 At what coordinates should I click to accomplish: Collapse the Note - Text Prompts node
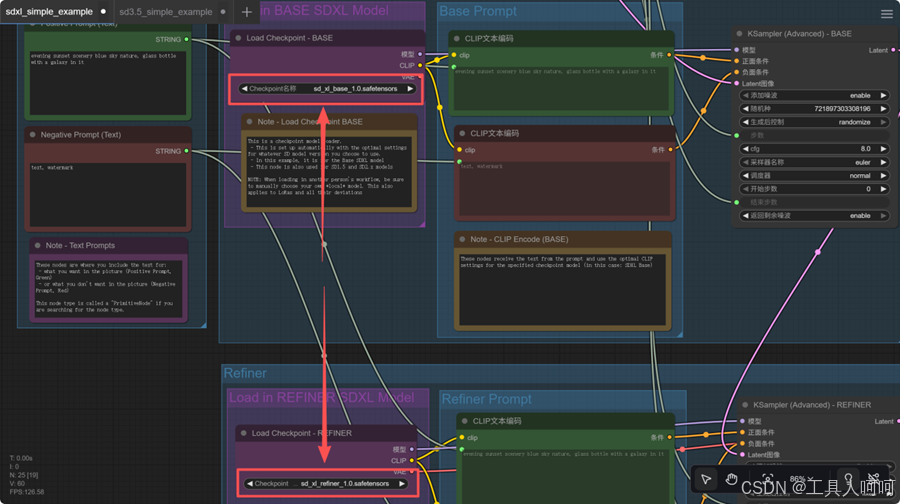coord(37,245)
